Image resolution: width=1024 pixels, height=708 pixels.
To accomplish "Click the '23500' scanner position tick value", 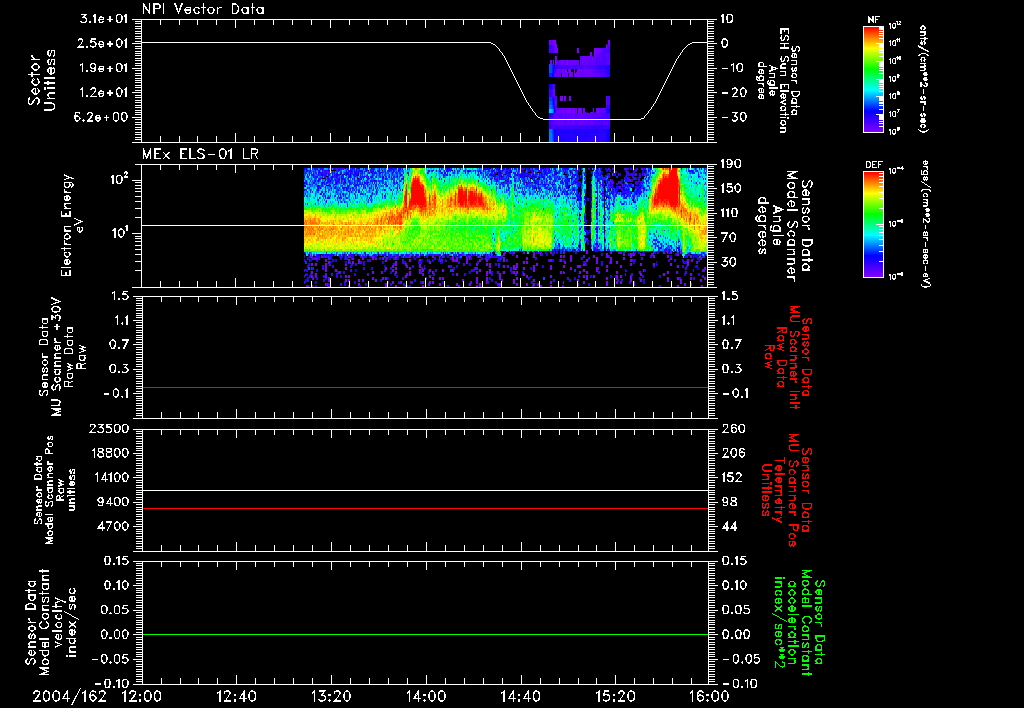I will (108, 428).
